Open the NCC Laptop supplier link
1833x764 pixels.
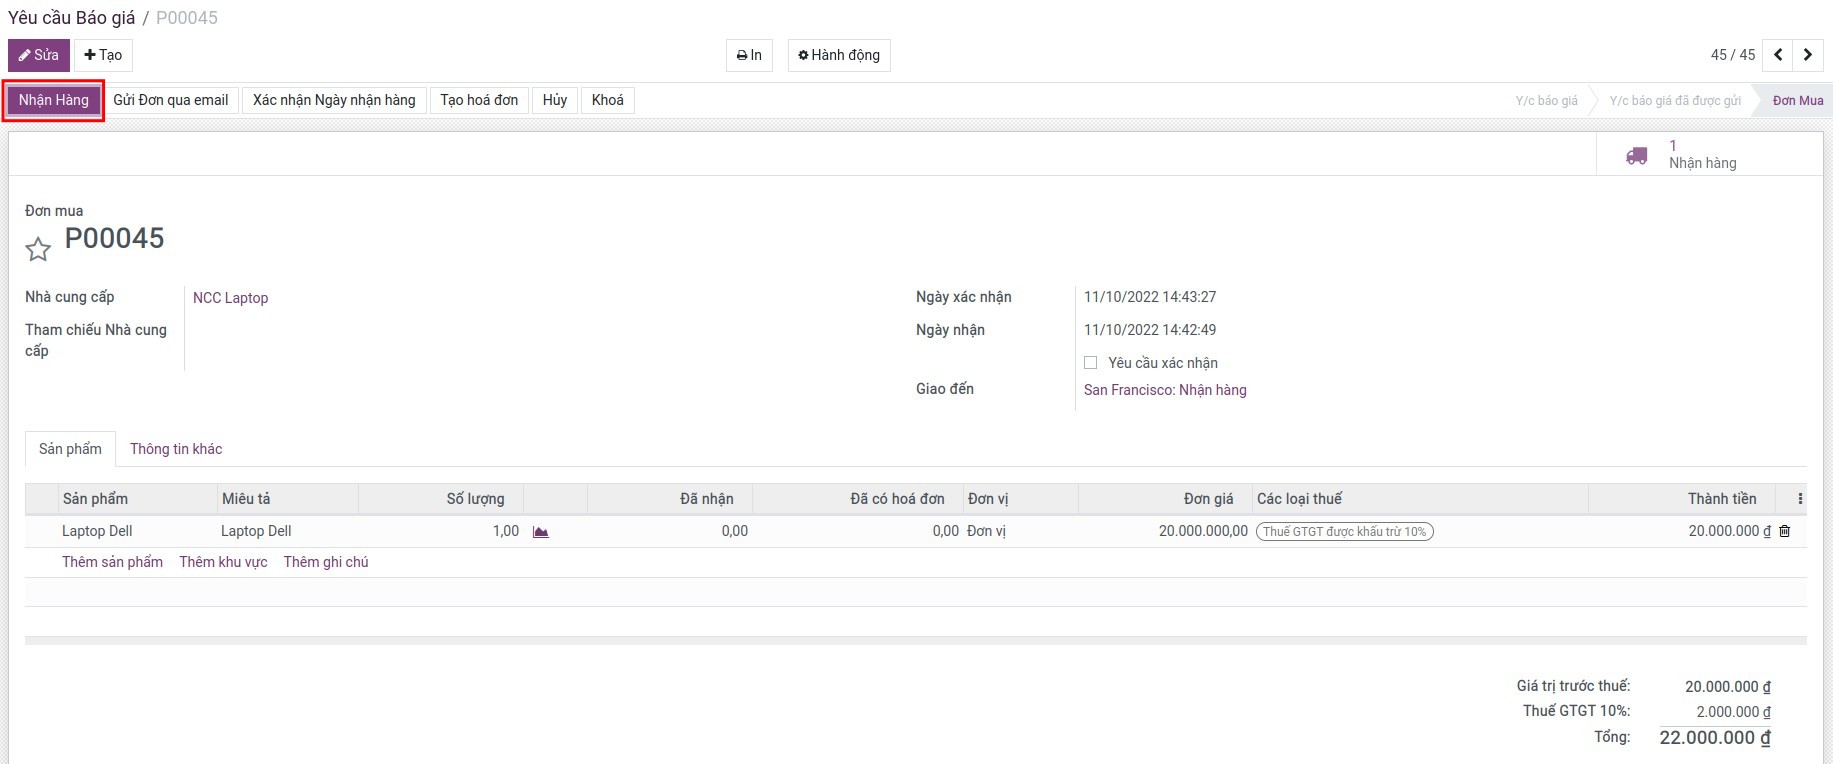coord(230,298)
